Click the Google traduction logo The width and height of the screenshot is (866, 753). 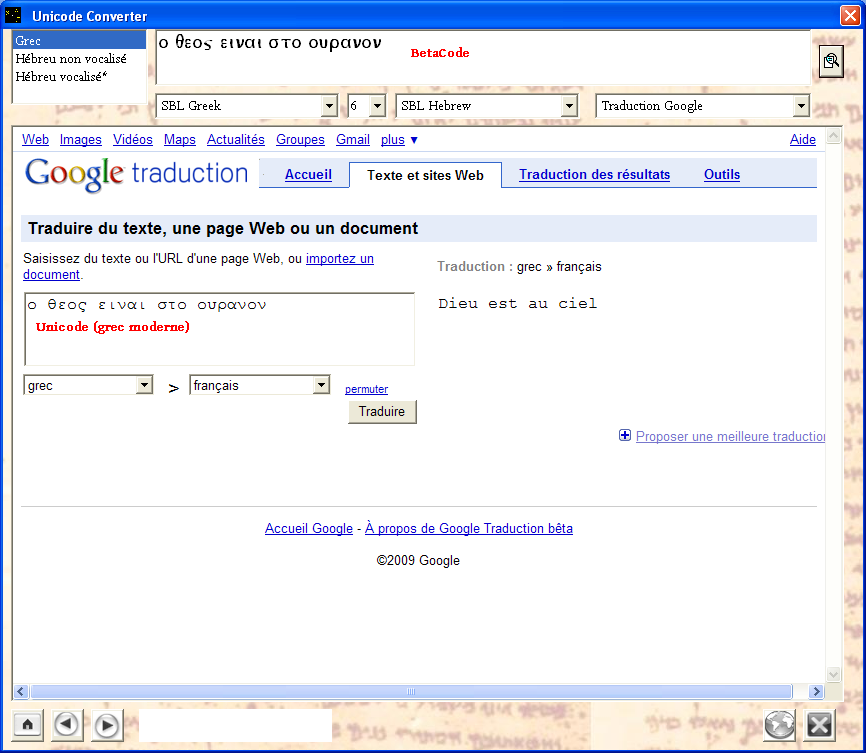[137, 174]
